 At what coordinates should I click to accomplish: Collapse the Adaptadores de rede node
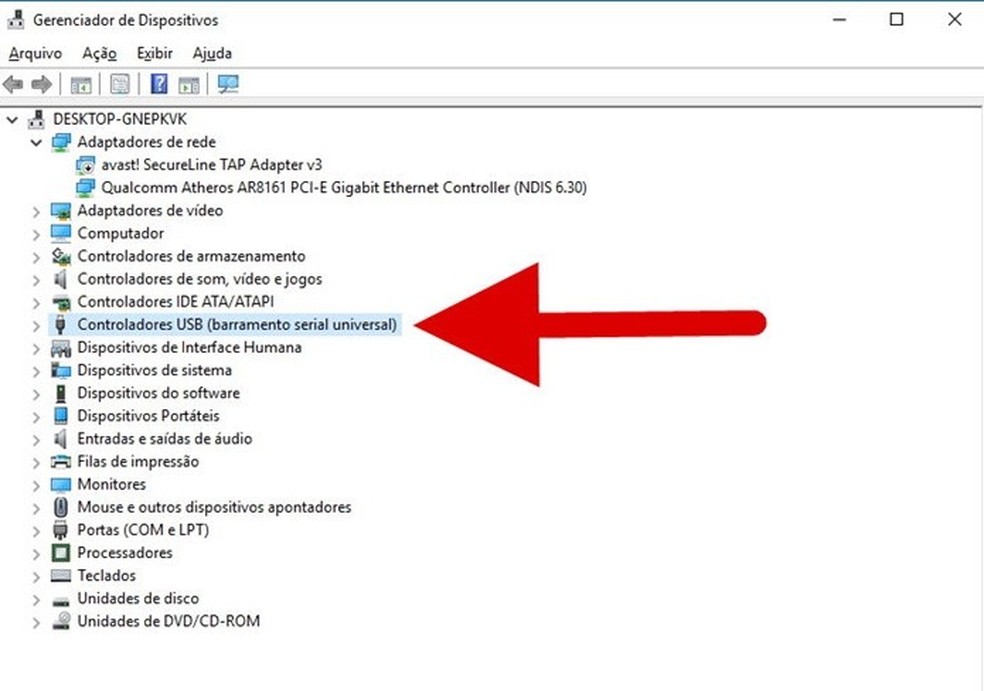(36, 142)
